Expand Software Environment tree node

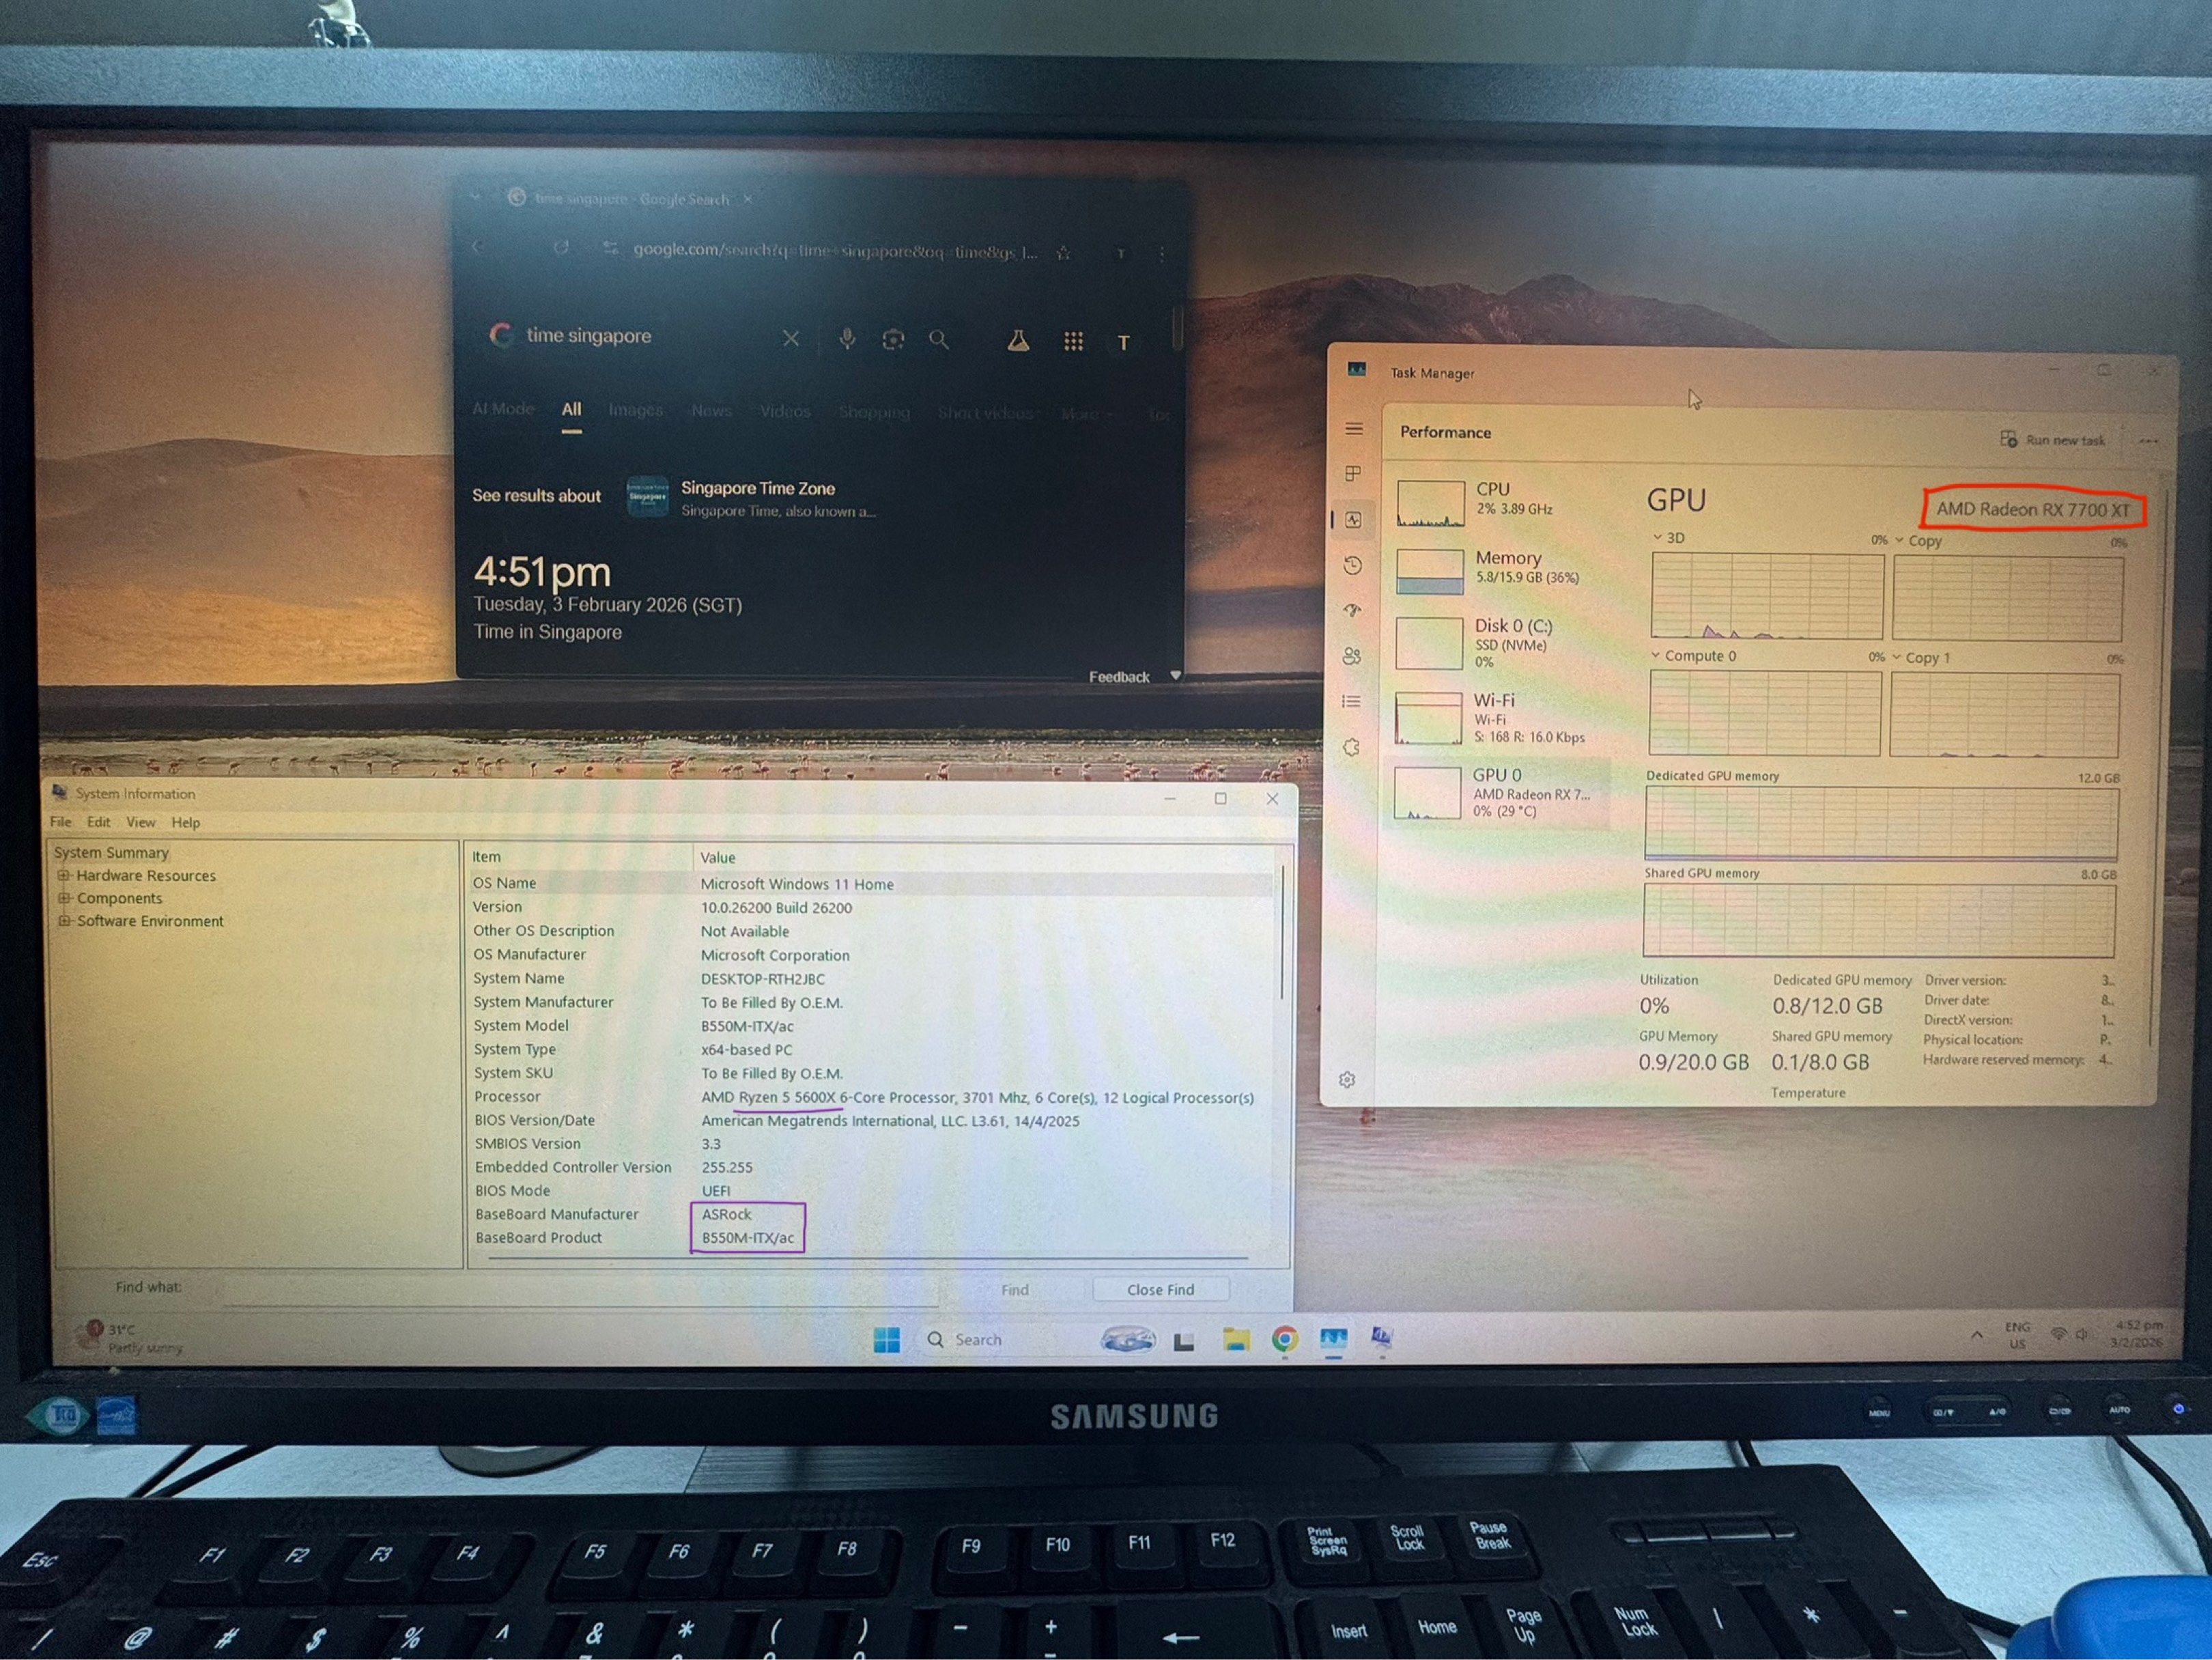pyautogui.click(x=64, y=921)
